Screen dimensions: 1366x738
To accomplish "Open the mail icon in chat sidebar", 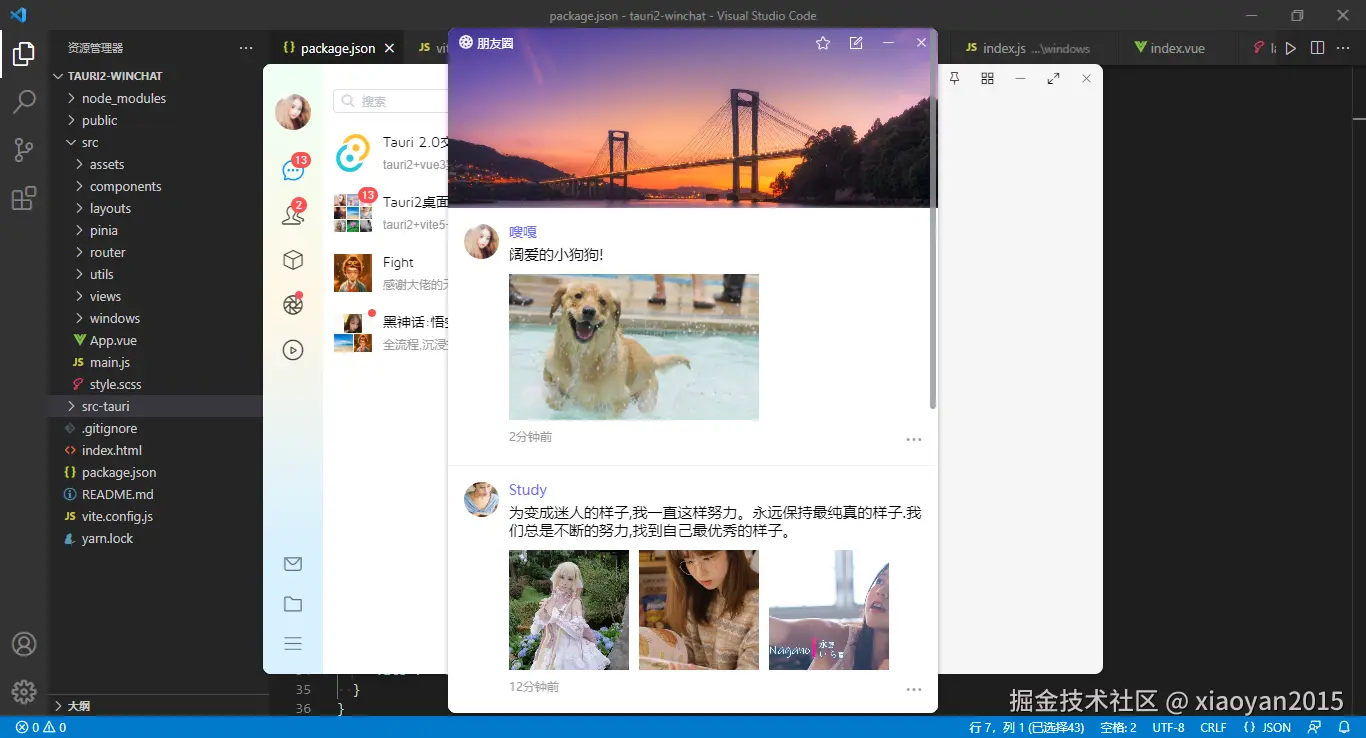I will pos(292,563).
